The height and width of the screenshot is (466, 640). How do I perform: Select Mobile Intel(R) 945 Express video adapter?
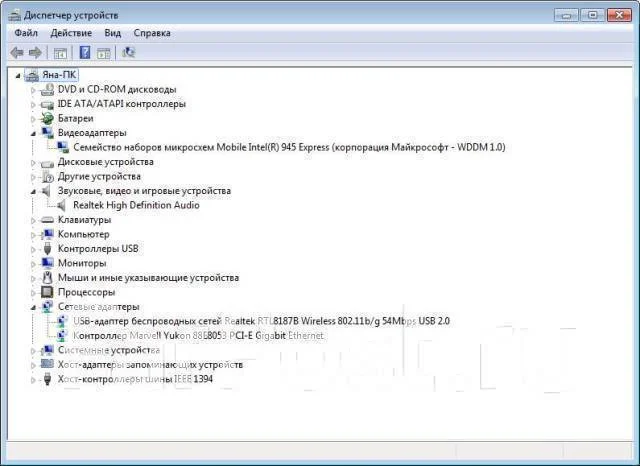(x=289, y=147)
